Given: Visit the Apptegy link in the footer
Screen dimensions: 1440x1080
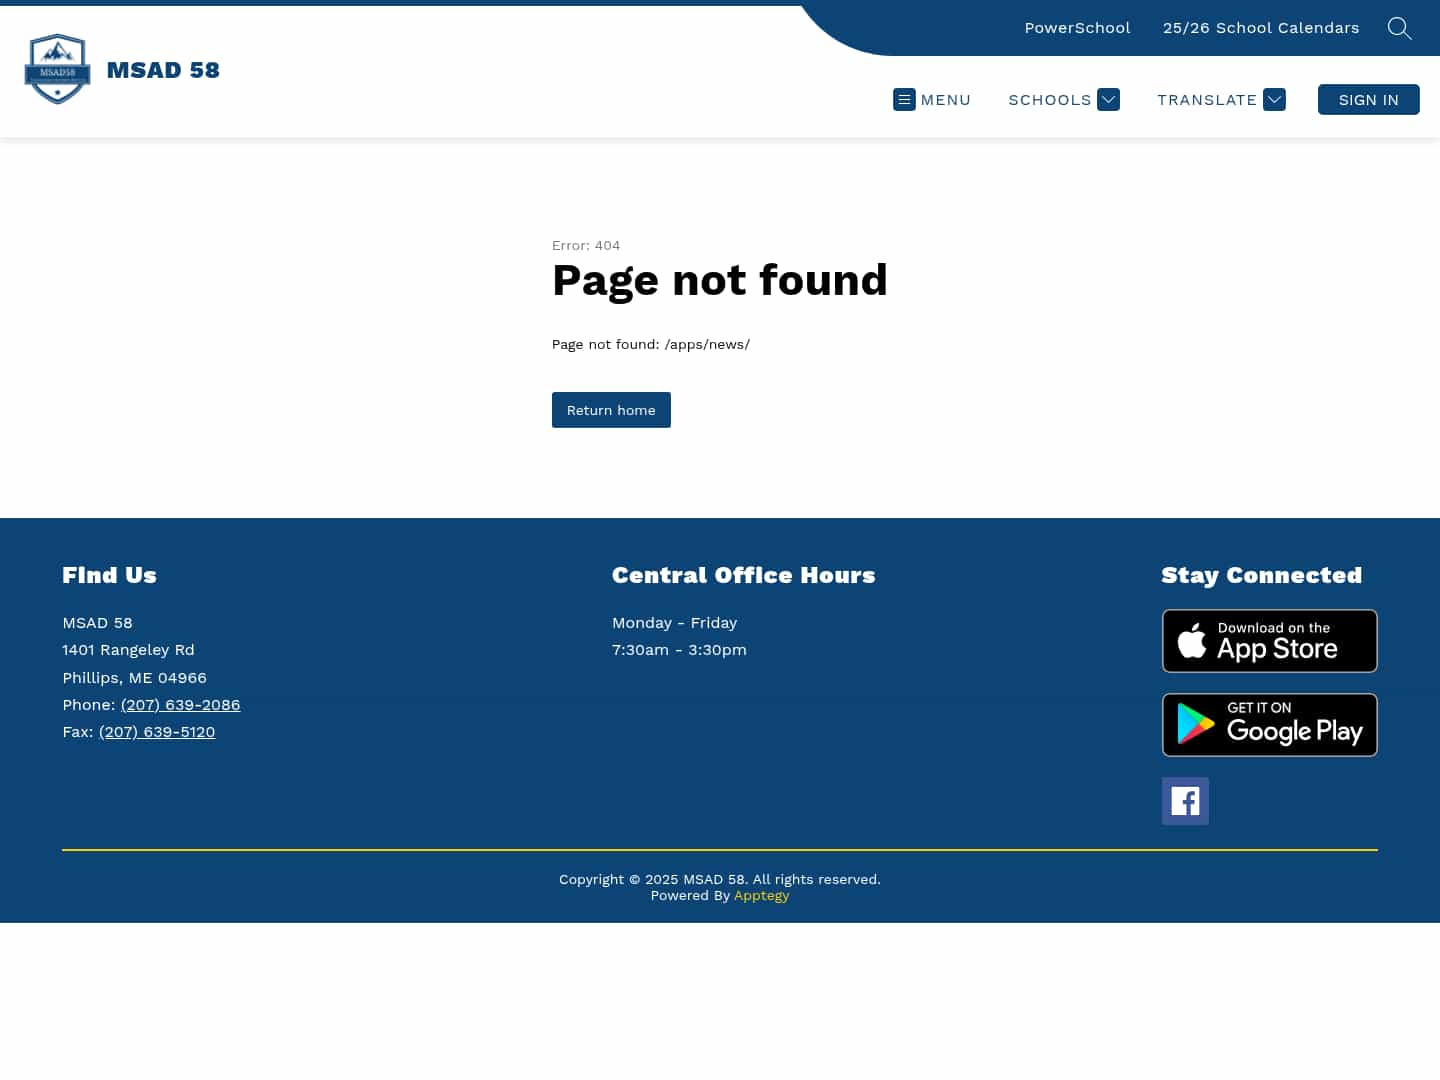Looking at the screenshot, I should [x=761, y=895].
